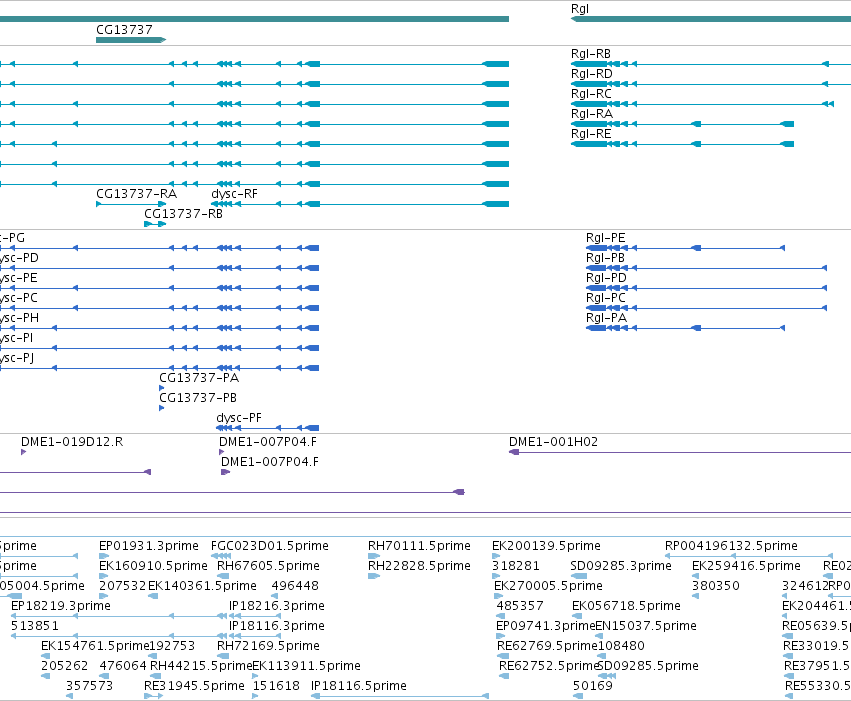Click the Rgl gene label
Image resolution: width=851 pixels, height=701 pixels.
[x=580, y=9]
